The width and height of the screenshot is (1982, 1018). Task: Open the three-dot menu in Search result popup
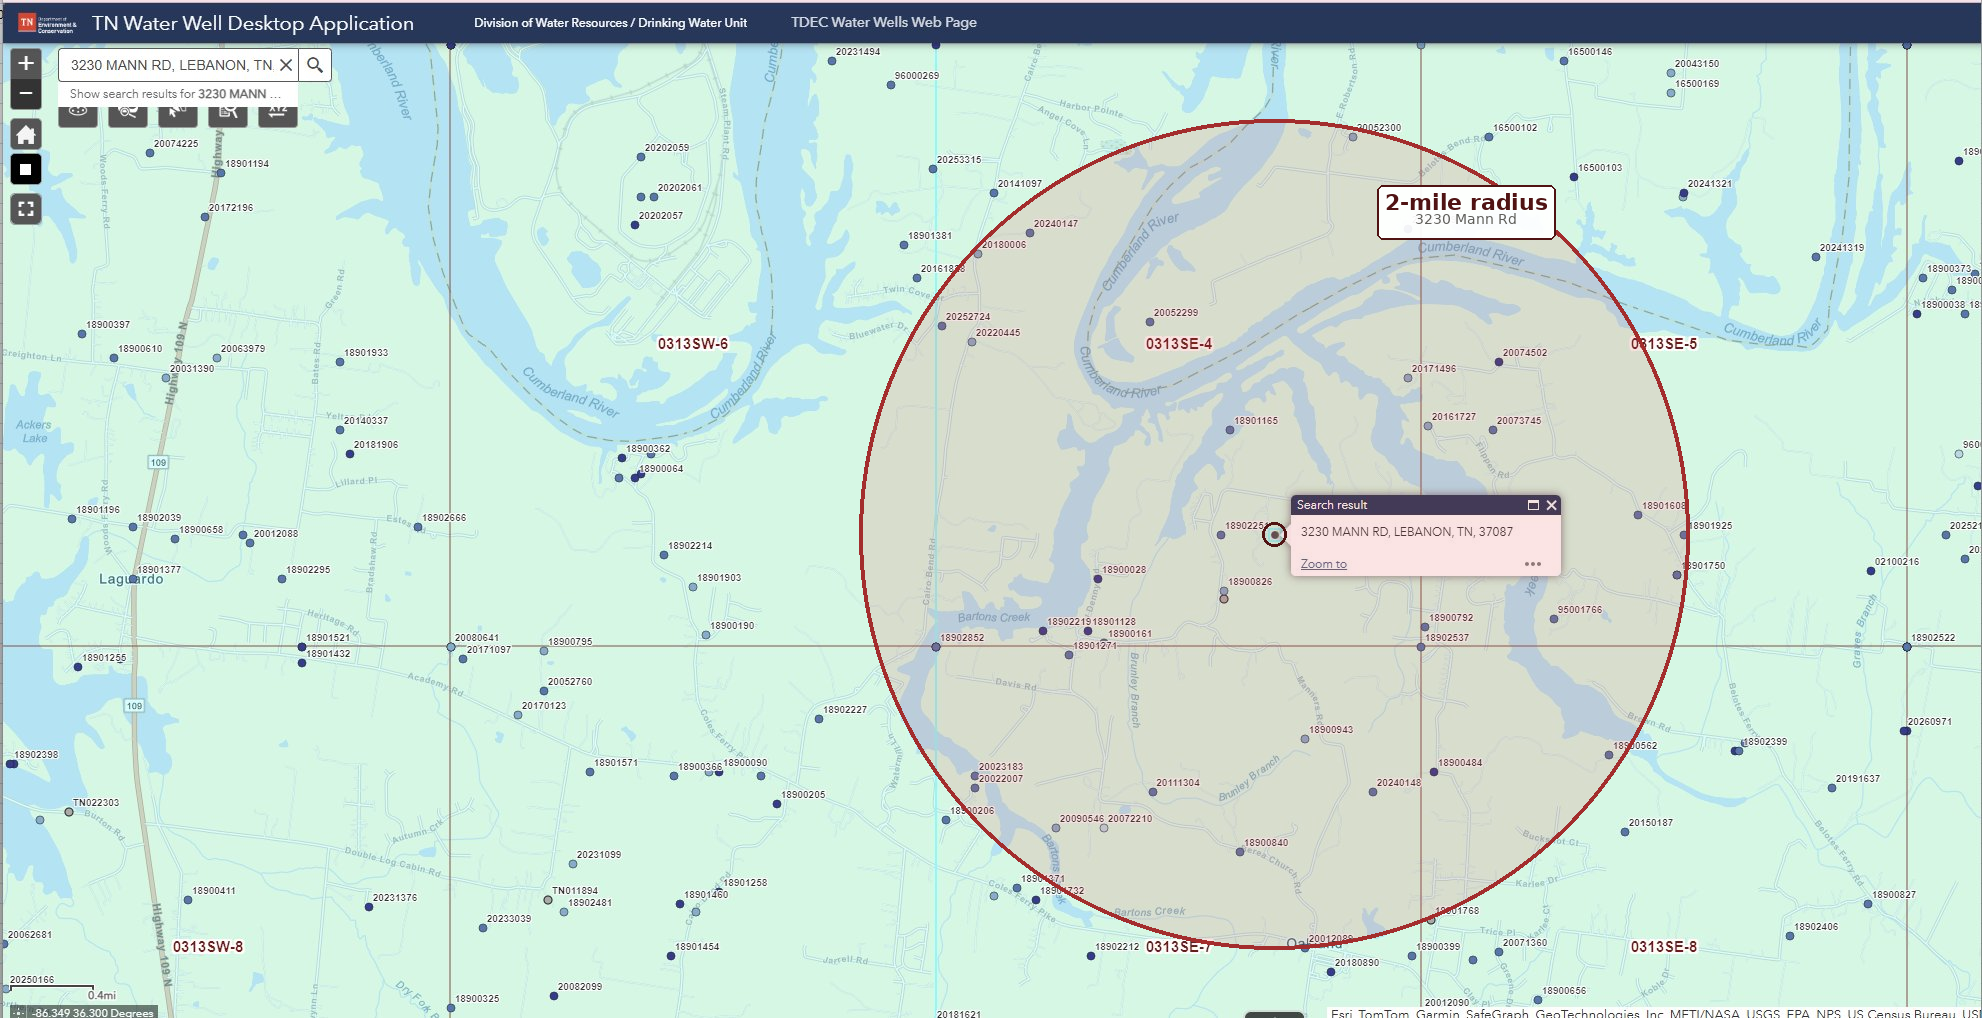coord(1533,564)
